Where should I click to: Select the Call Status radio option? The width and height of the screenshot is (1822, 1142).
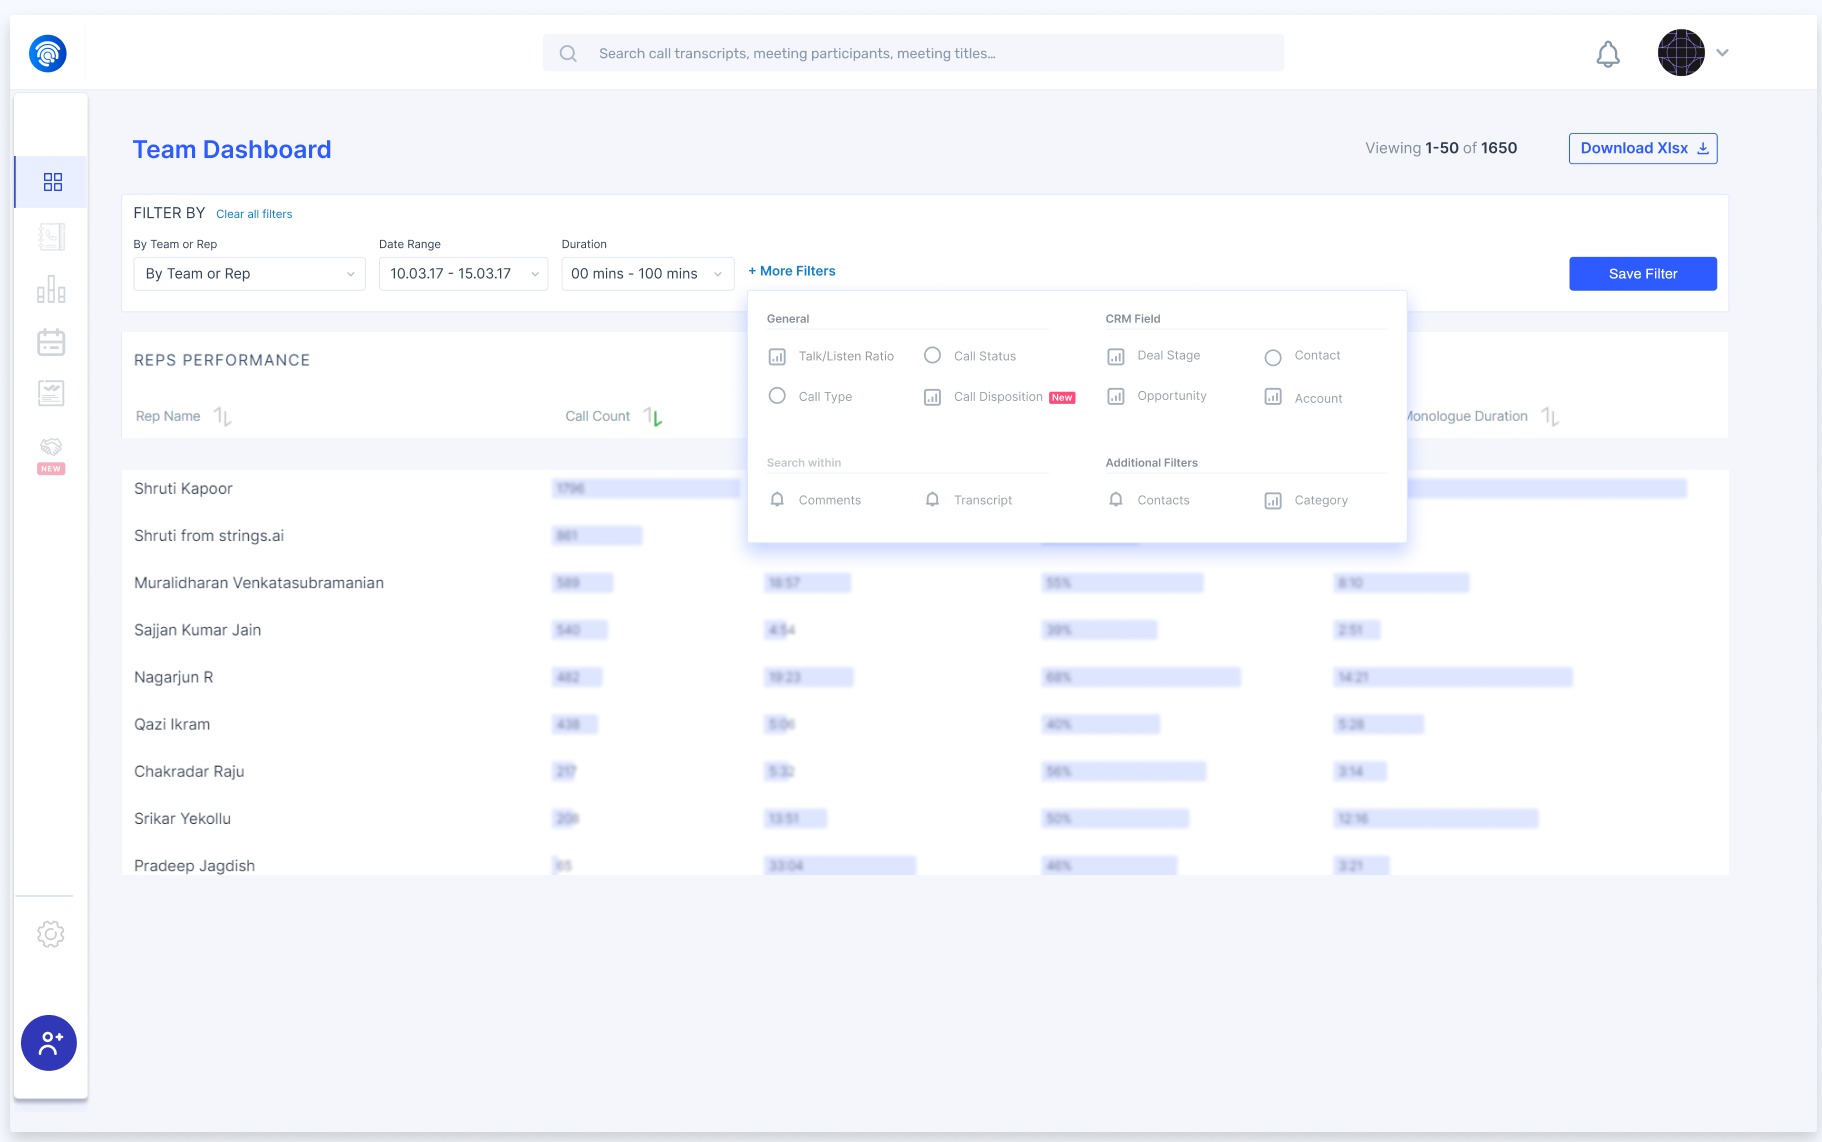tap(932, 356)
